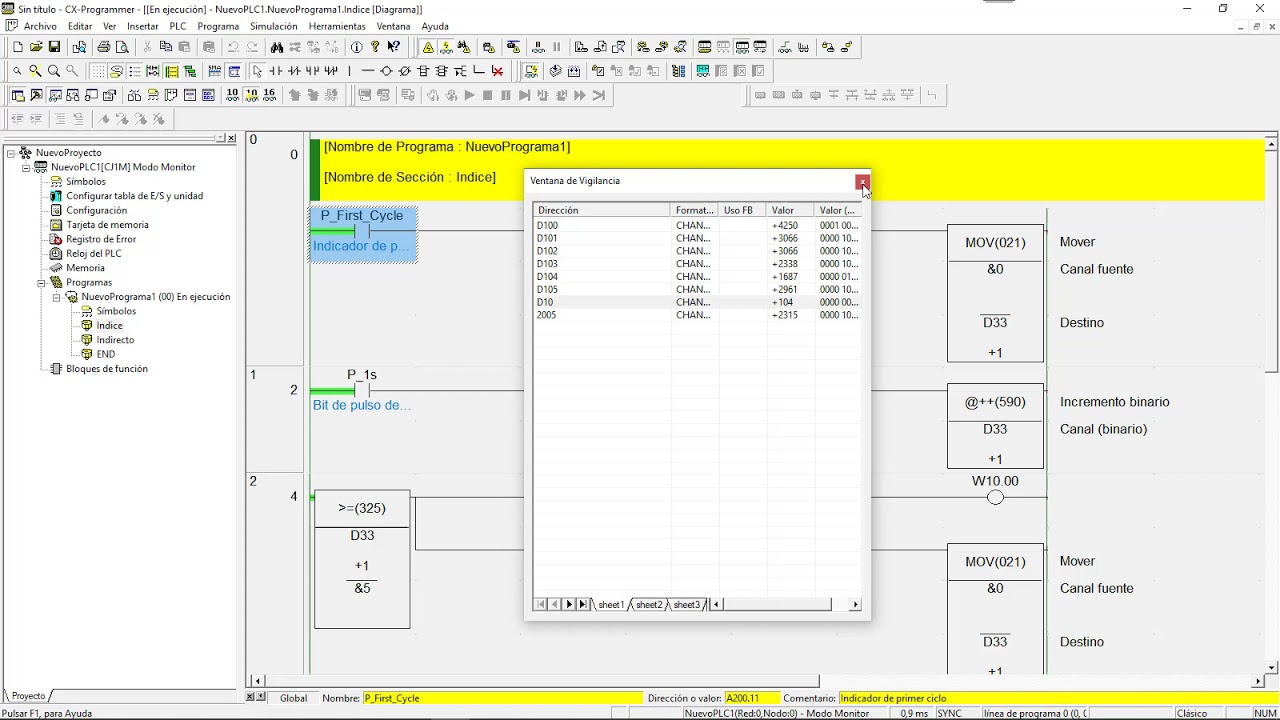
Task: Select the Indirecto program section
Action: coord(116,340)
